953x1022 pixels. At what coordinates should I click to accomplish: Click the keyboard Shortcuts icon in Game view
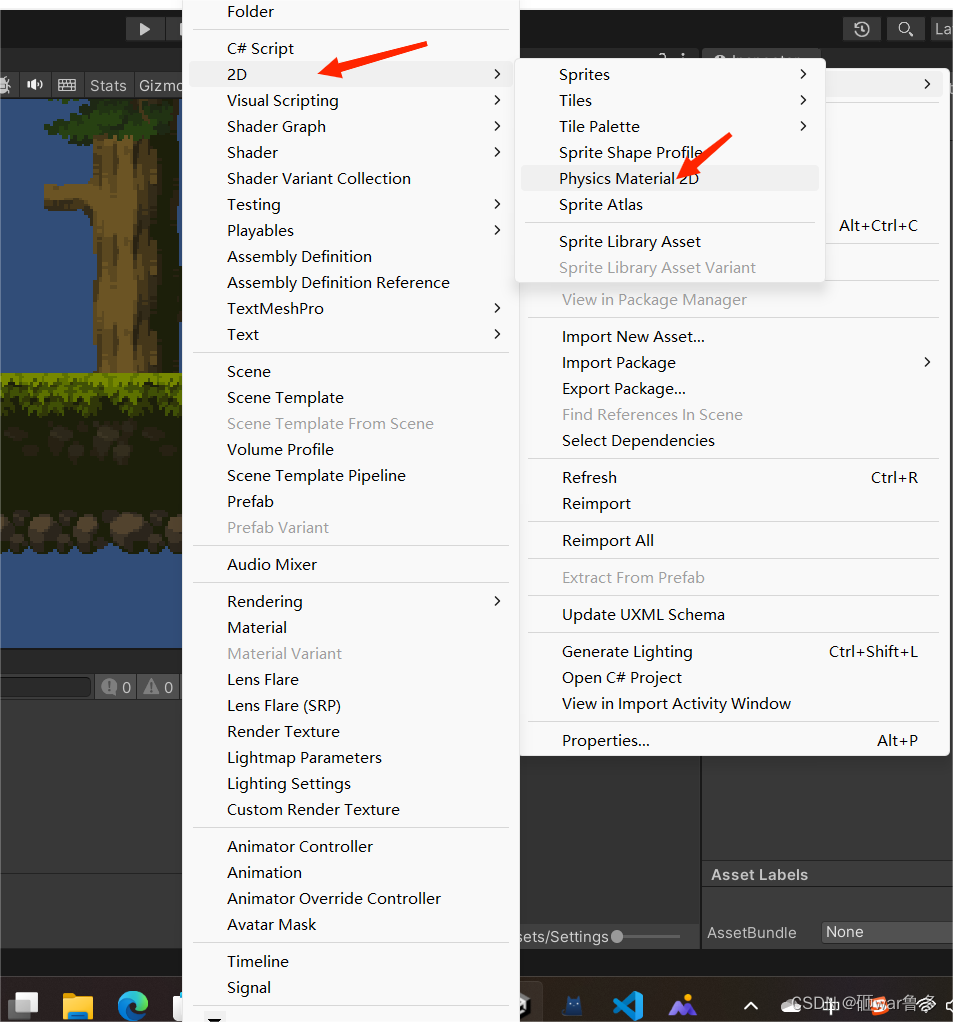(x=66, y=85)
